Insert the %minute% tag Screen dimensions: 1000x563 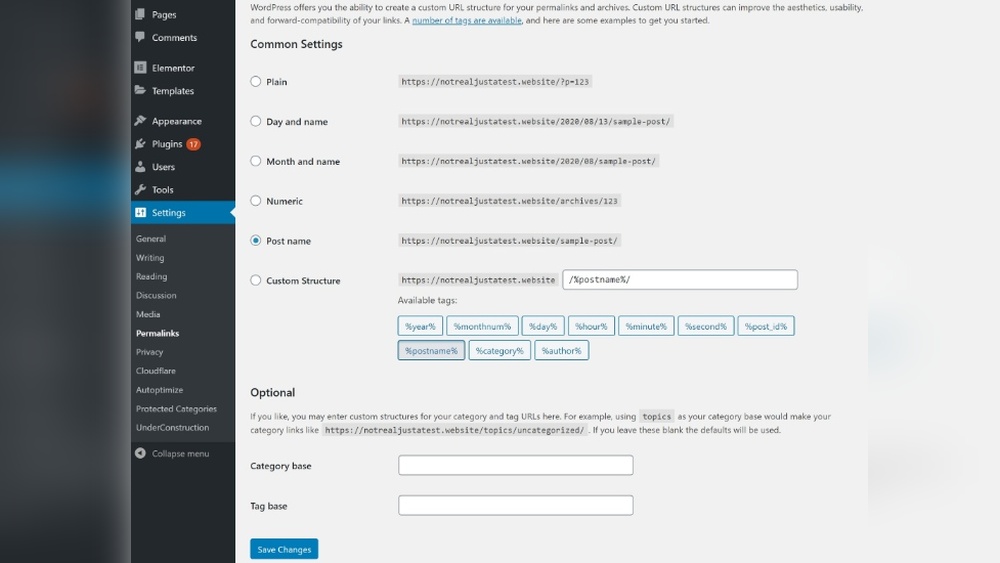click(646, 326)
